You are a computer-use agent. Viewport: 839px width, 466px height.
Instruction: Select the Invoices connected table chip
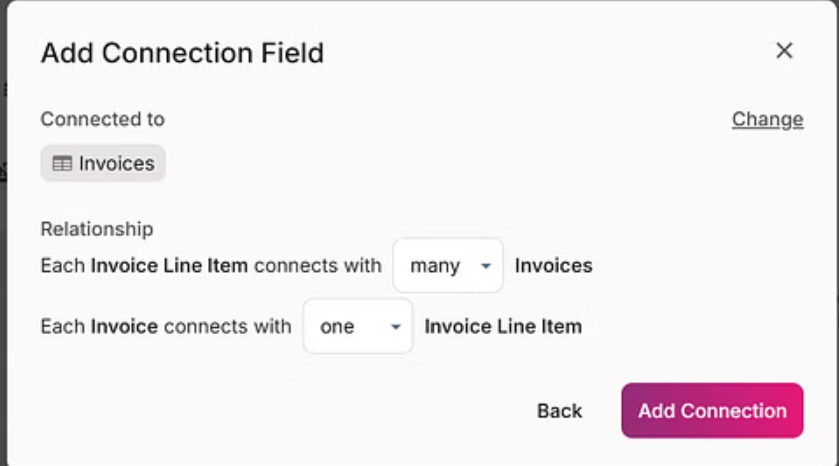pyautogui.click(x=103, y=163)
